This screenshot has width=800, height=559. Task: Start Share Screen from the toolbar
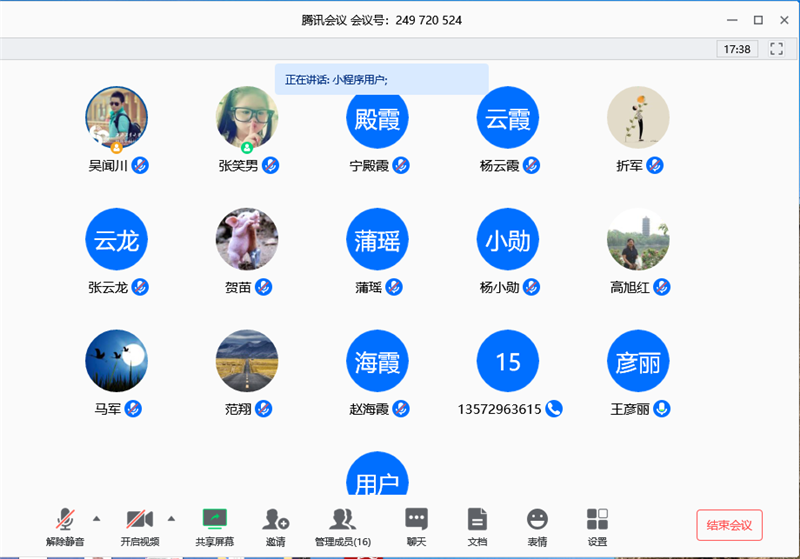click(214, 527)
